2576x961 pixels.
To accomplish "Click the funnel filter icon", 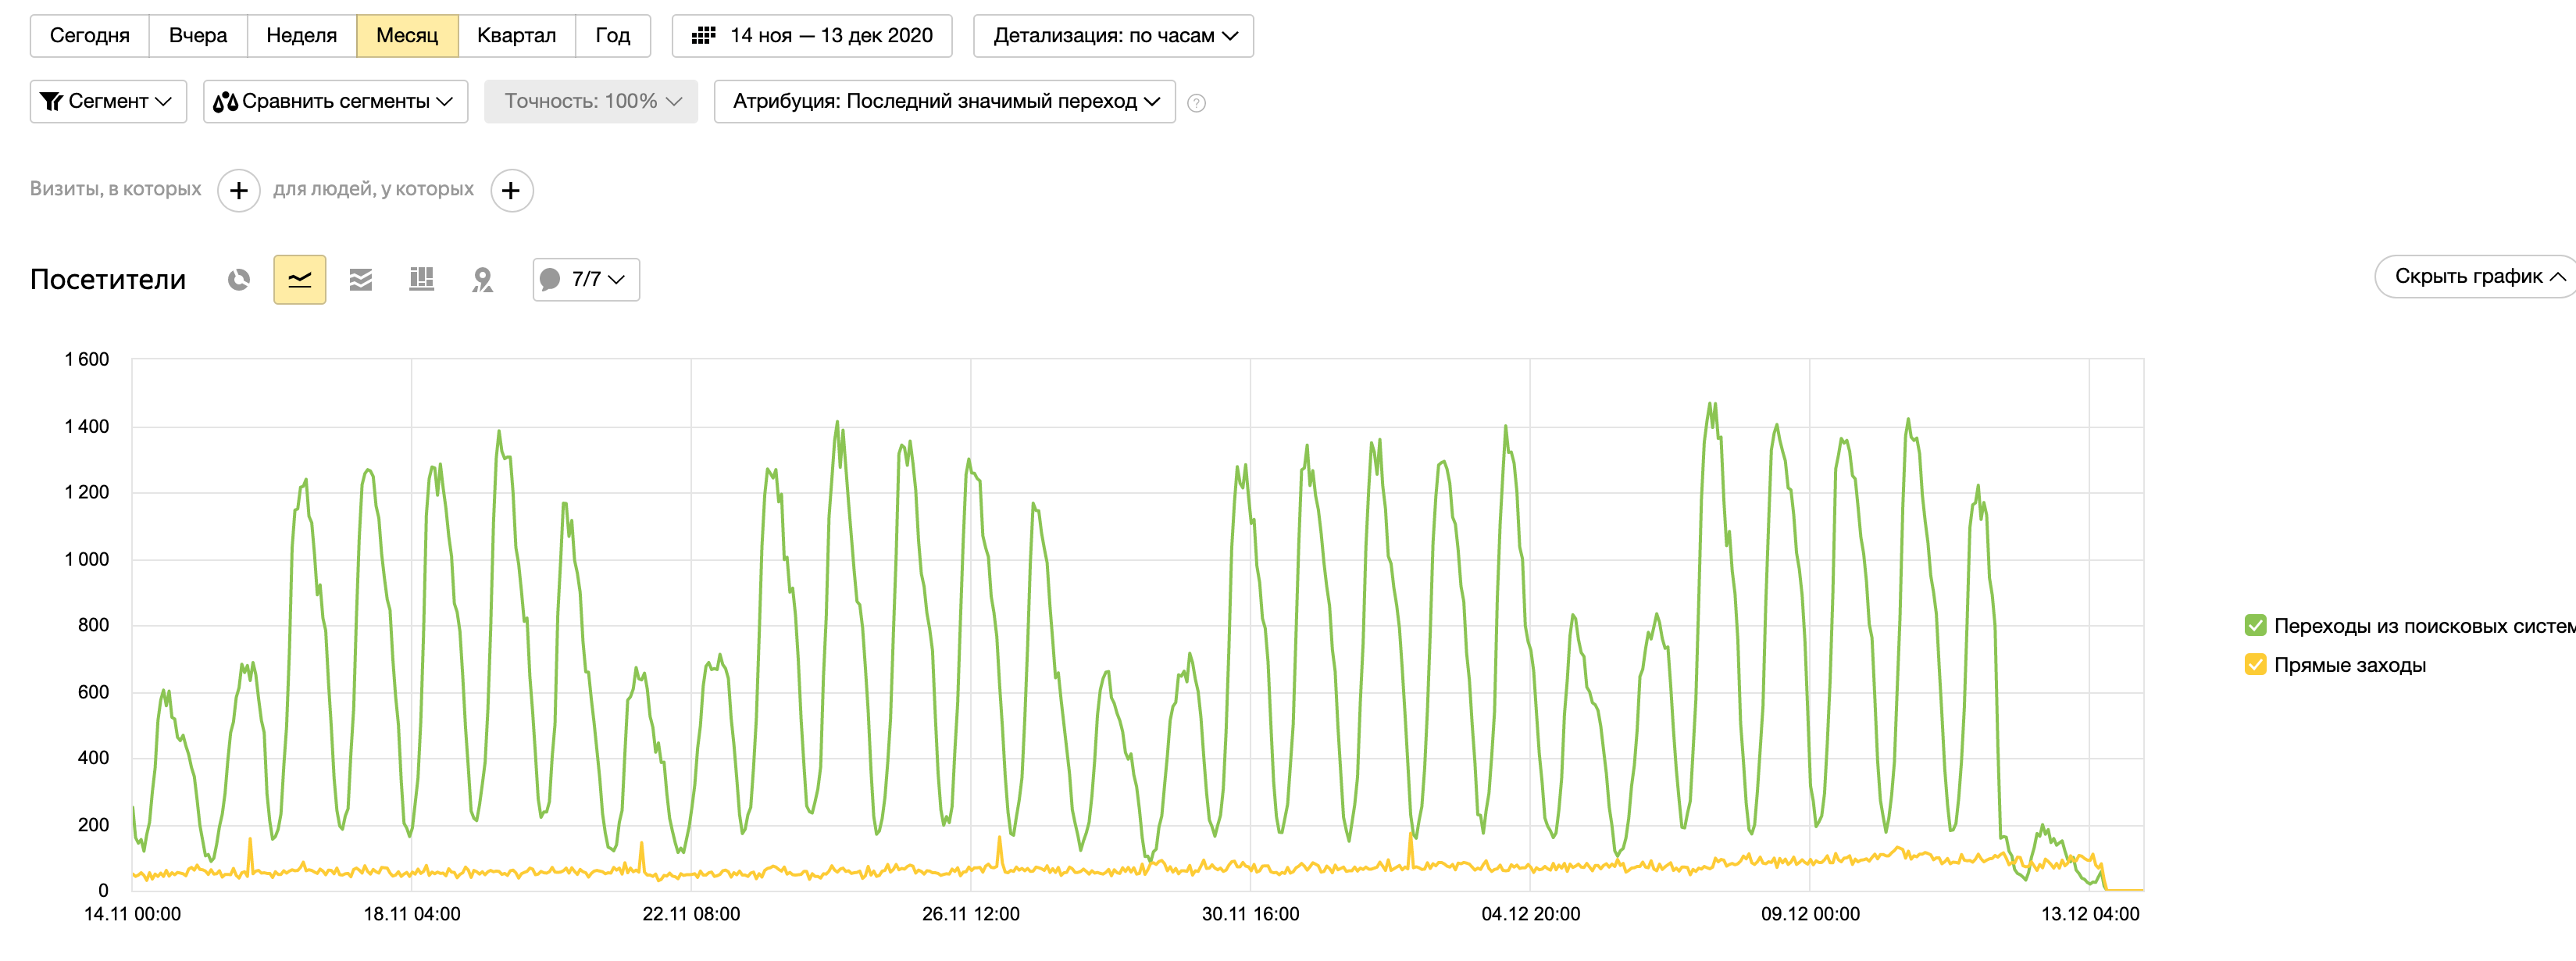I will click(51, 102).
